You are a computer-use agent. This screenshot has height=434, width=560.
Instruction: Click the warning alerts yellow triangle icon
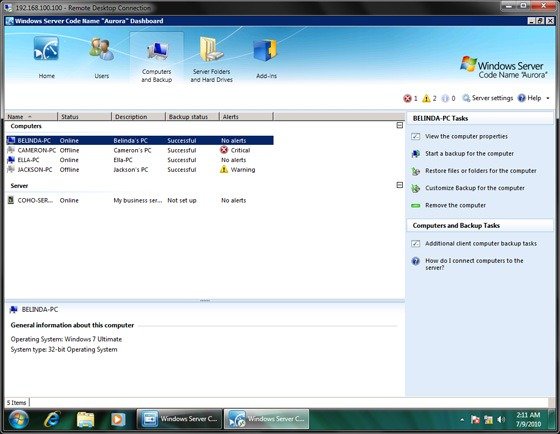426,98
